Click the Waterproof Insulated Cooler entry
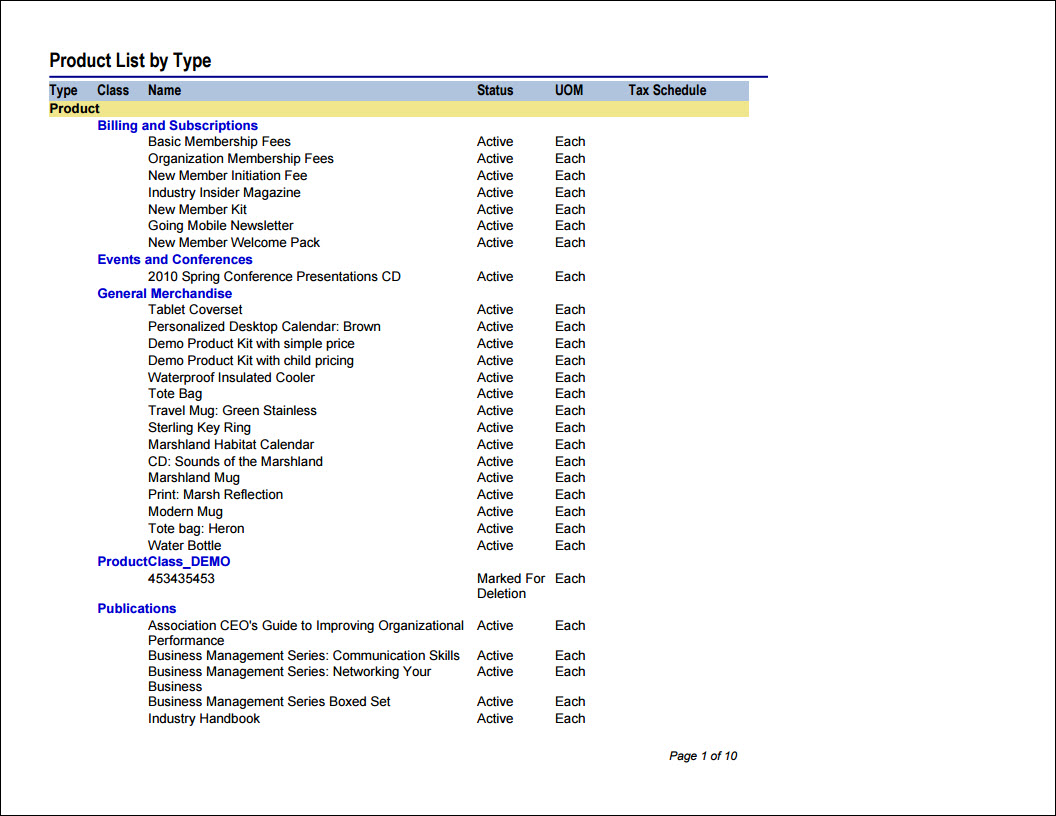 (x=231, y=378)
